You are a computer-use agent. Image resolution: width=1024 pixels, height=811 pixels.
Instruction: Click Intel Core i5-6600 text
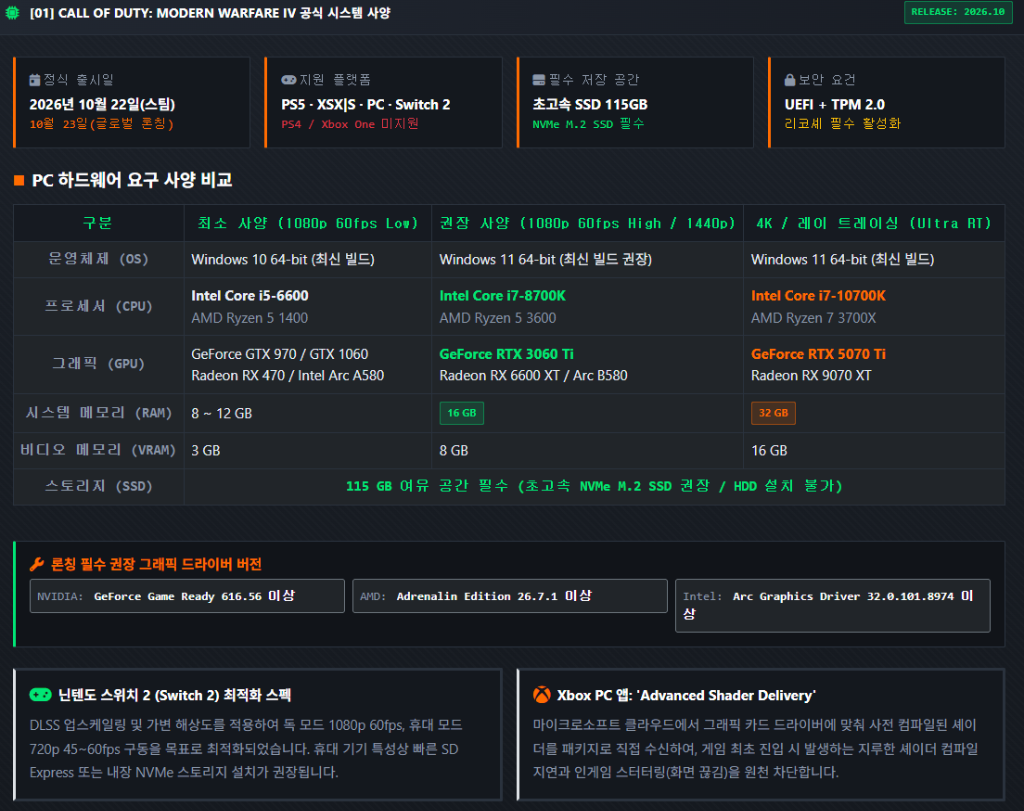click(x=249, y=296)
